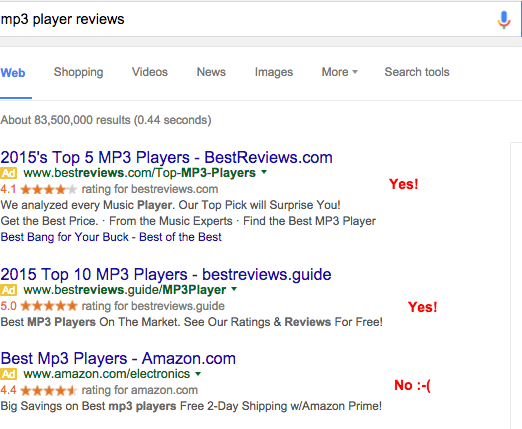
Task: Switch to the News tab
Action: point(211,72)
